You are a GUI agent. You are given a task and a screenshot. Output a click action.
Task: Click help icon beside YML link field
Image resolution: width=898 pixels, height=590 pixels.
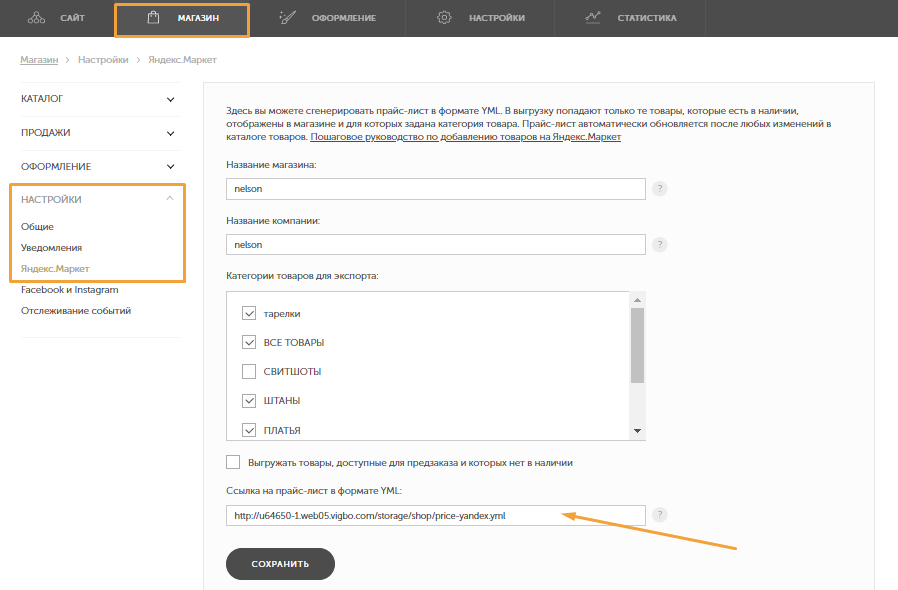point(660,515)
